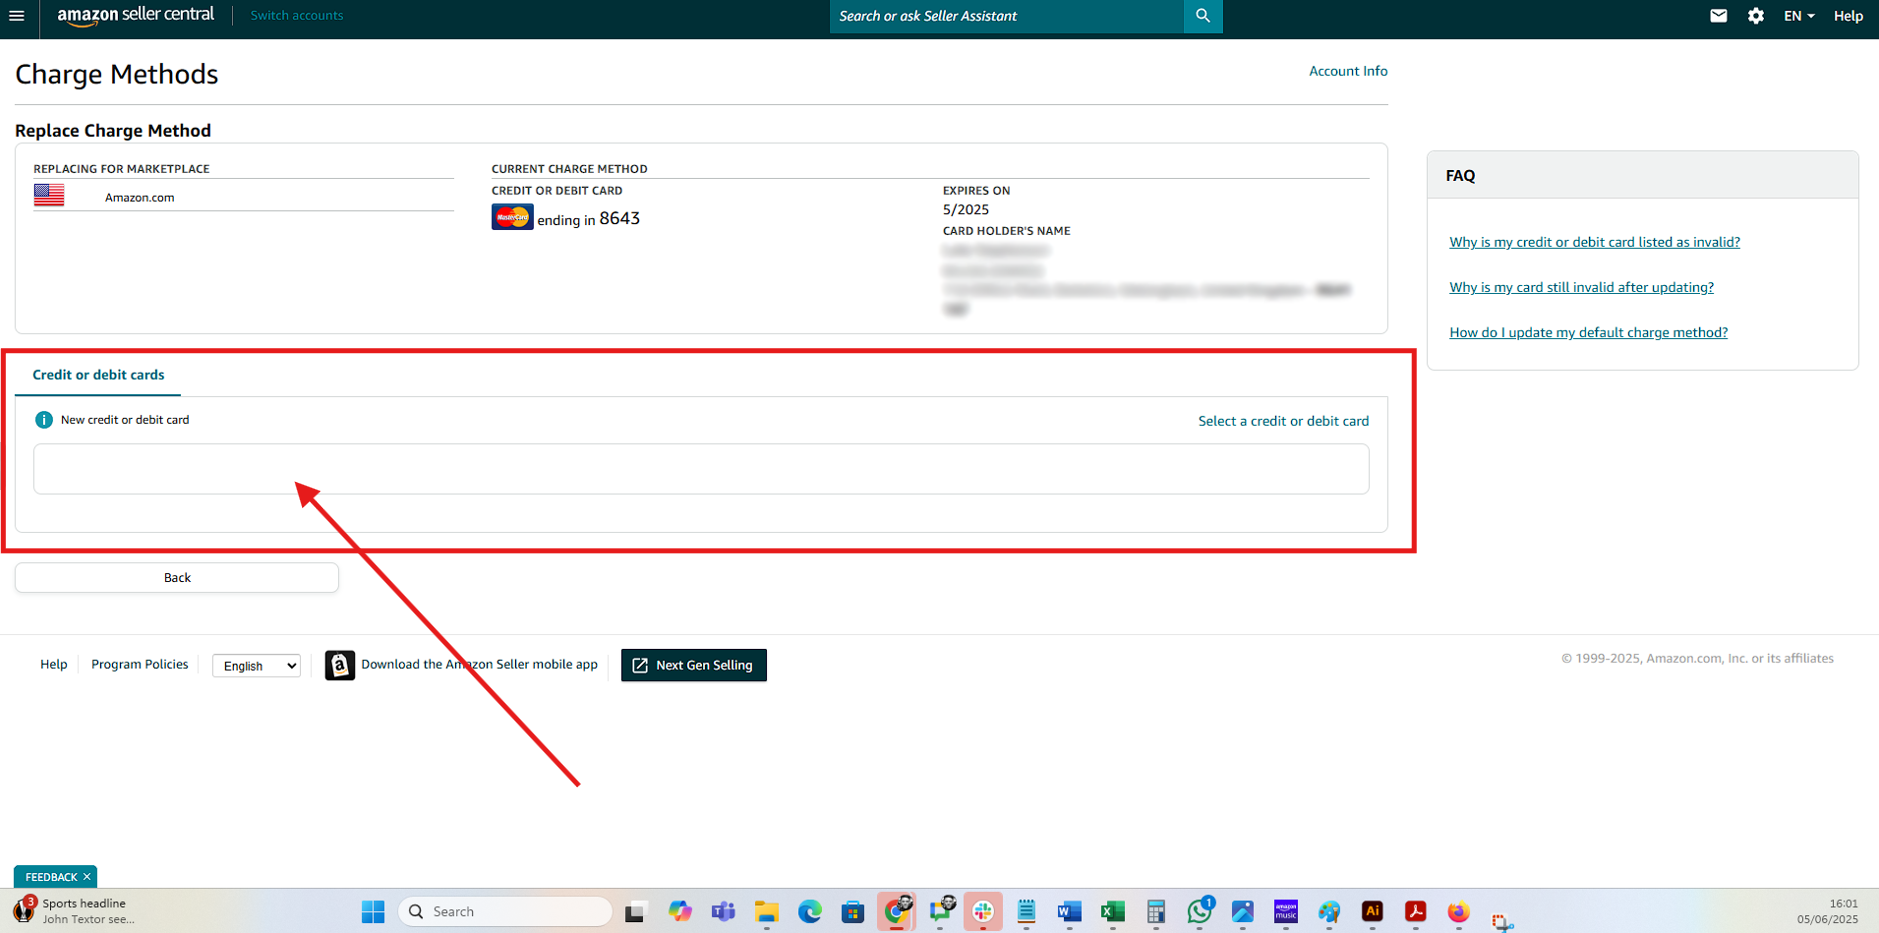Screen dimensions: 1879x933
Task: Launch Copilot from taskbar
Action: point(680,911)
